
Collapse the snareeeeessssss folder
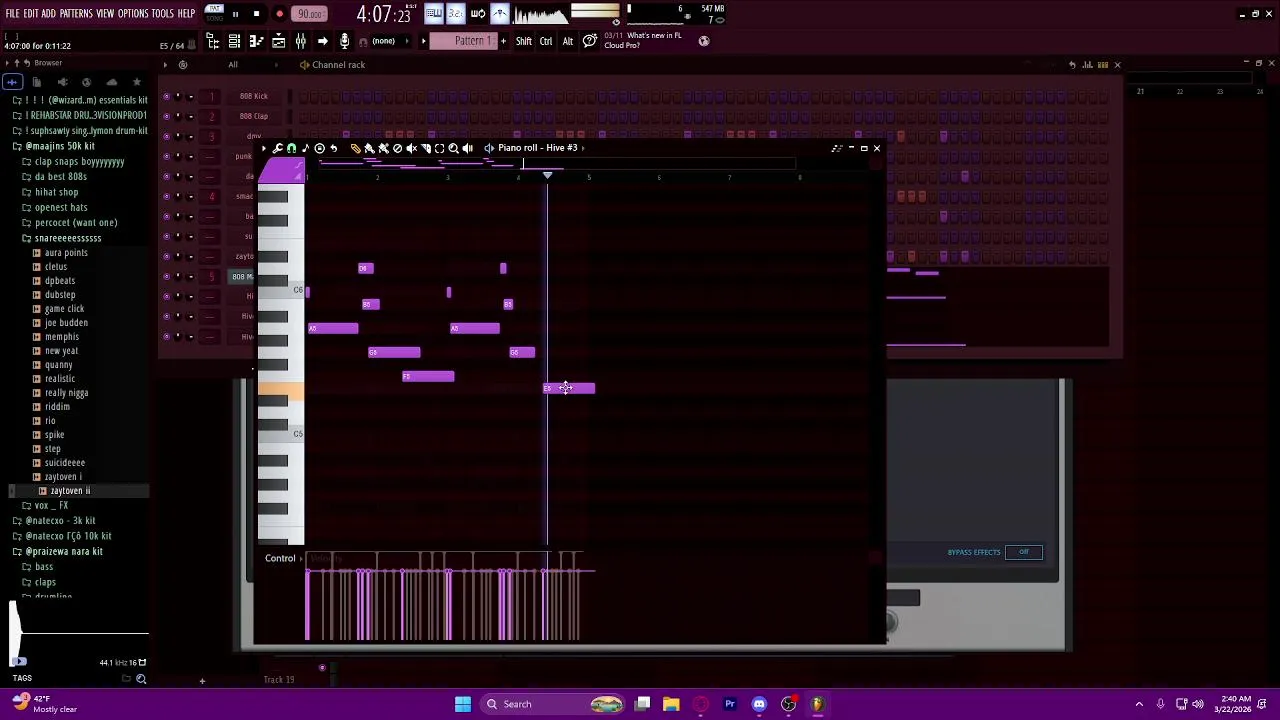[x=68, y=238]
